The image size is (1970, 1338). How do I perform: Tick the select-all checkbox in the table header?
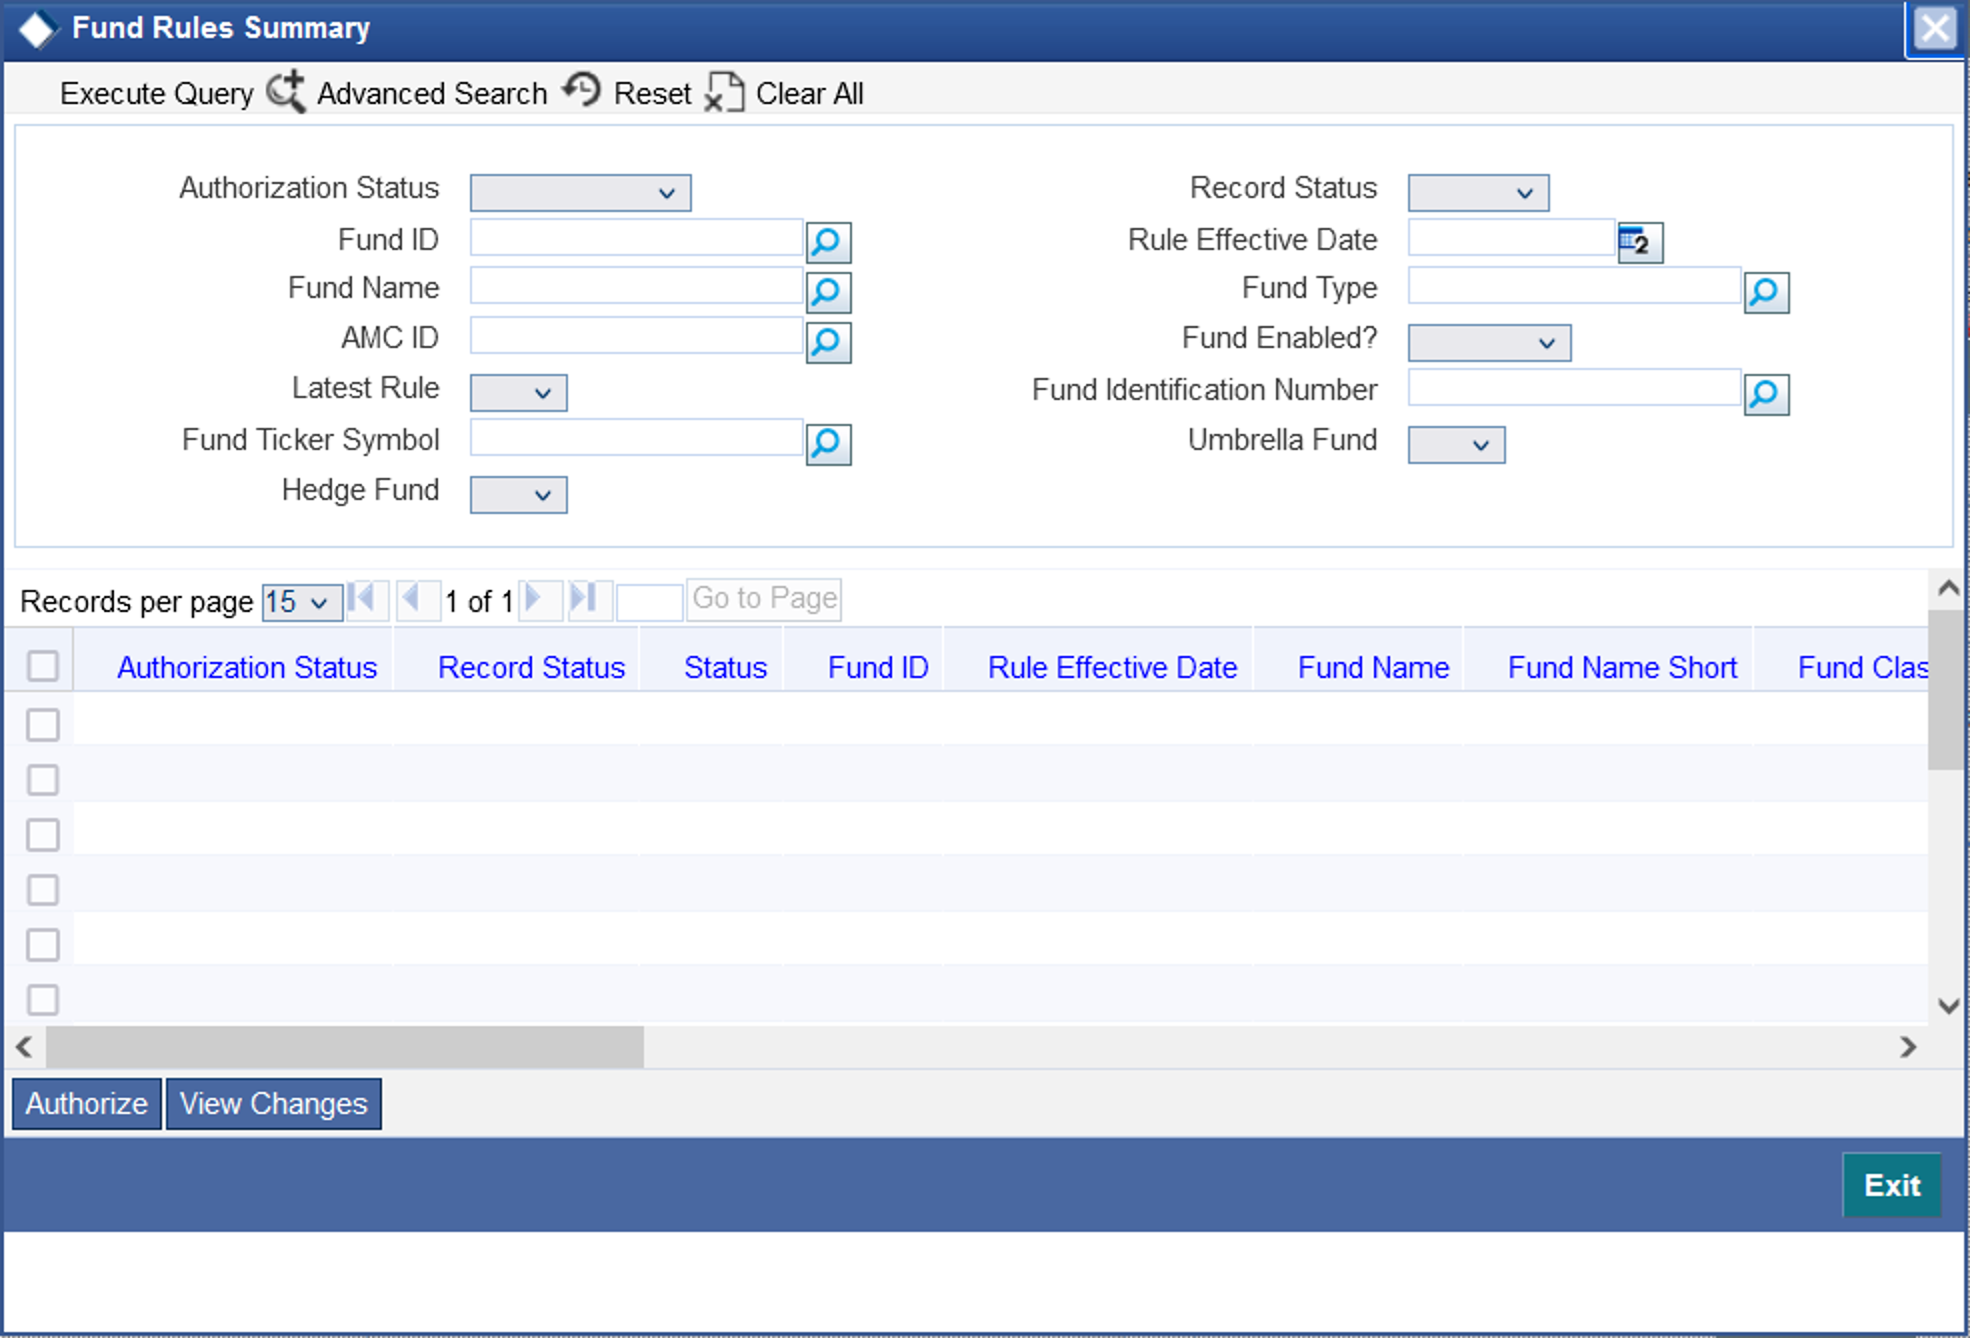(x=43, y=666)
